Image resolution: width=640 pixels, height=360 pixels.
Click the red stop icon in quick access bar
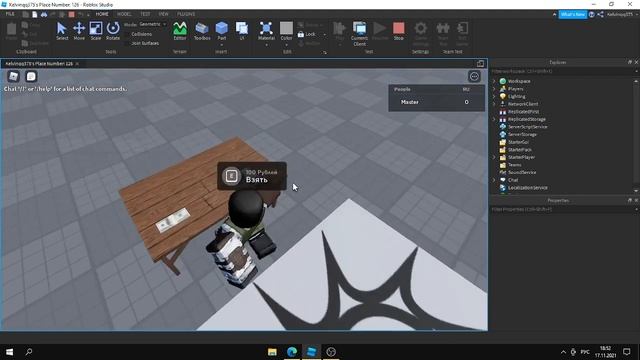coord(71,14)
